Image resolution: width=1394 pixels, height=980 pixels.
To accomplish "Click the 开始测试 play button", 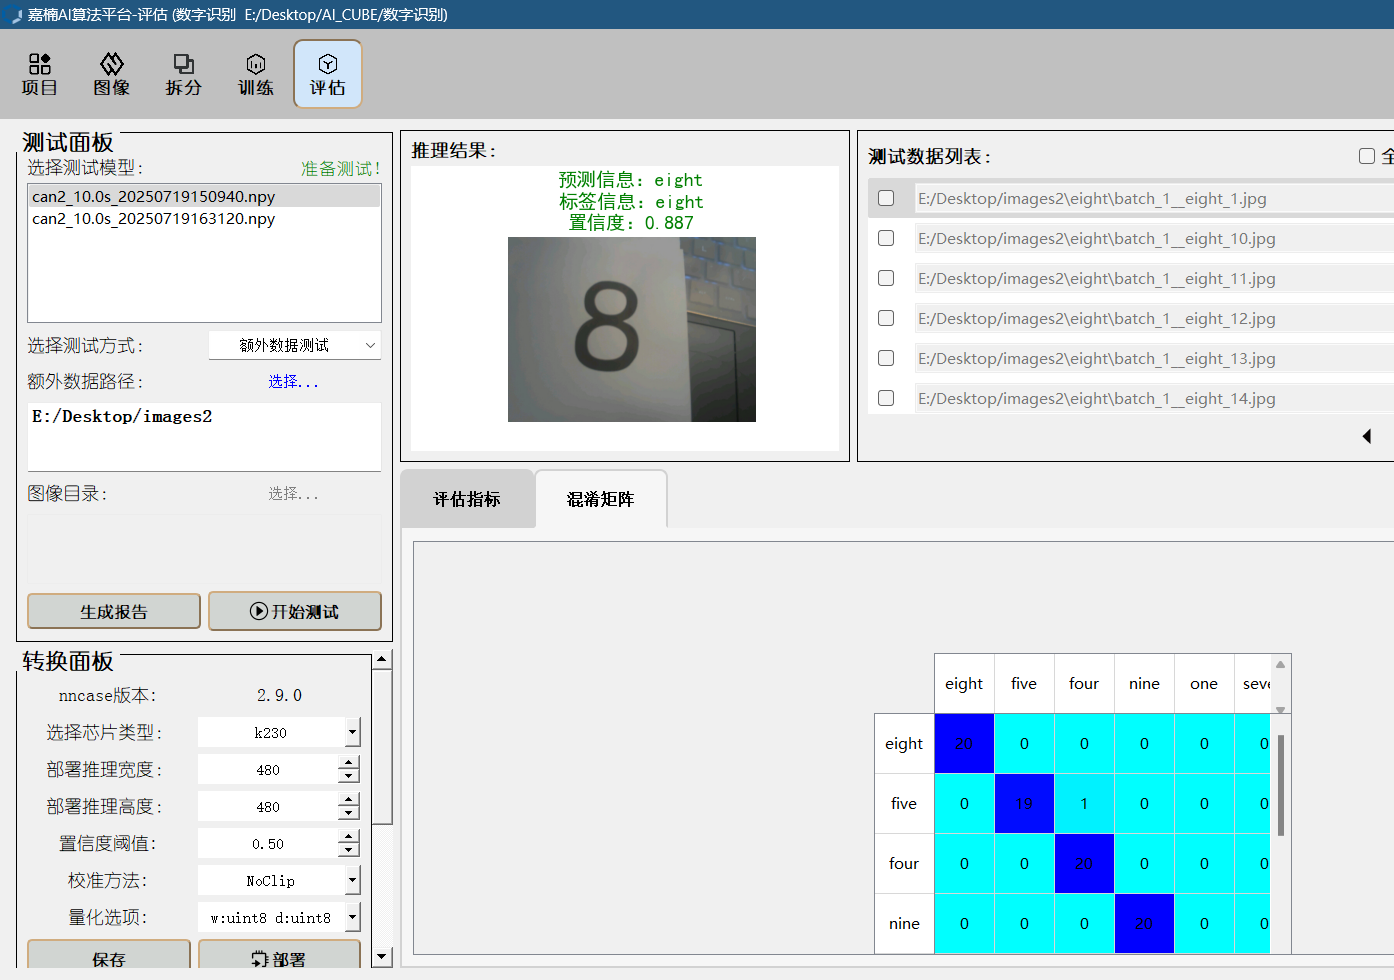I will coord(295,611).
